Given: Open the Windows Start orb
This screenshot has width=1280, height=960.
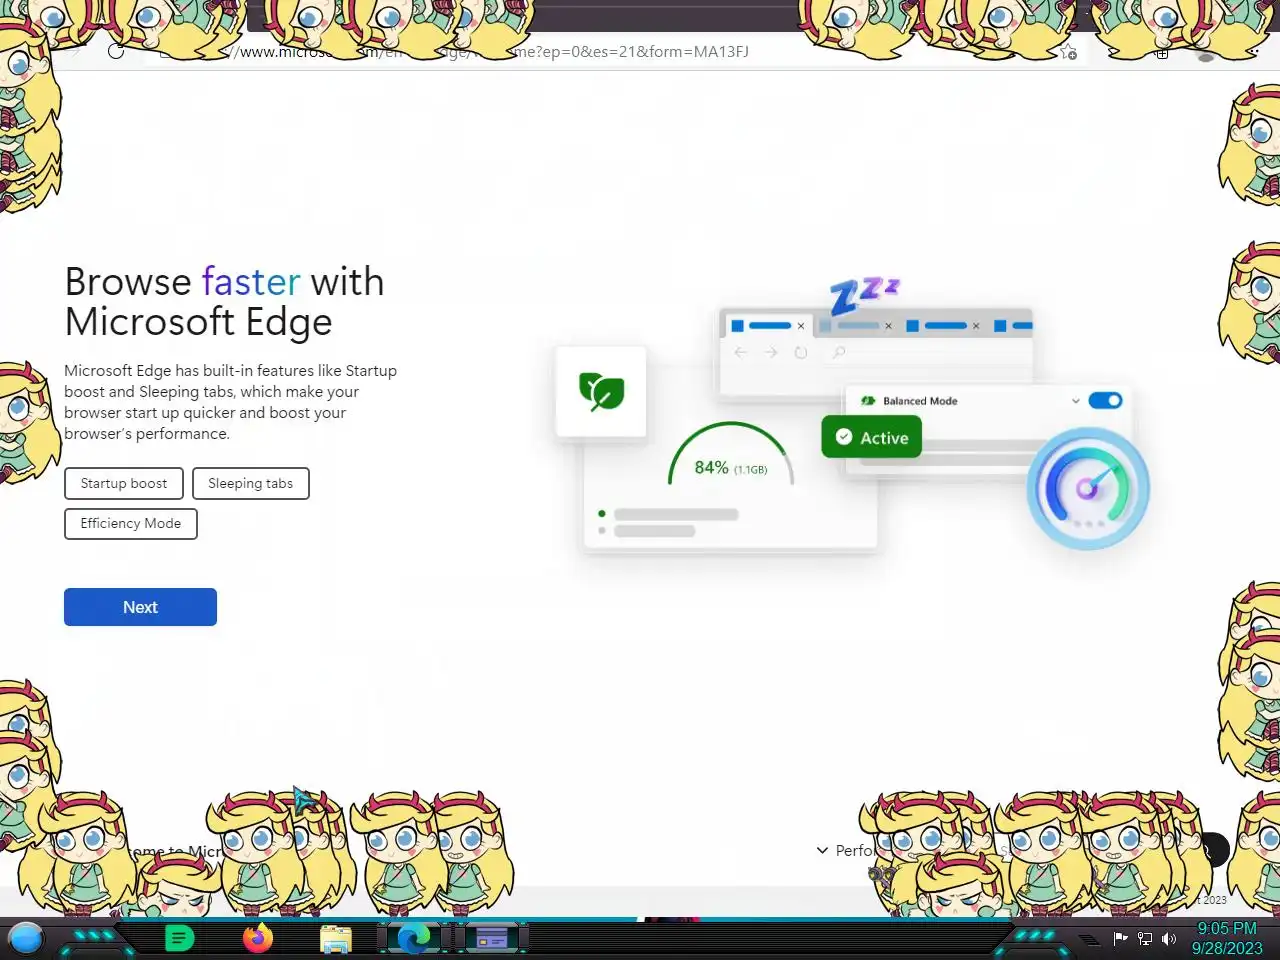Looking at the screenshot, I should coord(26,939).
